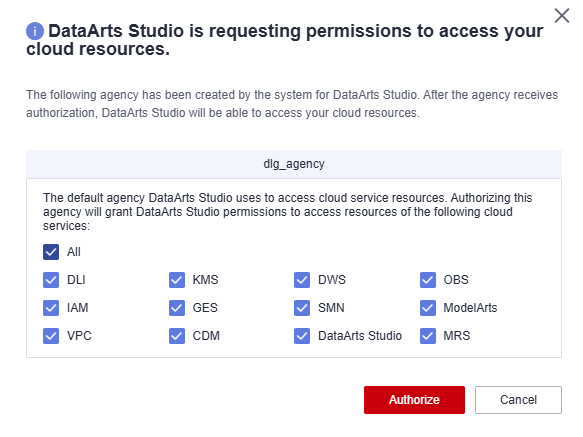Screen dimensions: 583x437
Task: Close the permissions dialog with X
Action: pyautogui.click(x=562, y=16)
